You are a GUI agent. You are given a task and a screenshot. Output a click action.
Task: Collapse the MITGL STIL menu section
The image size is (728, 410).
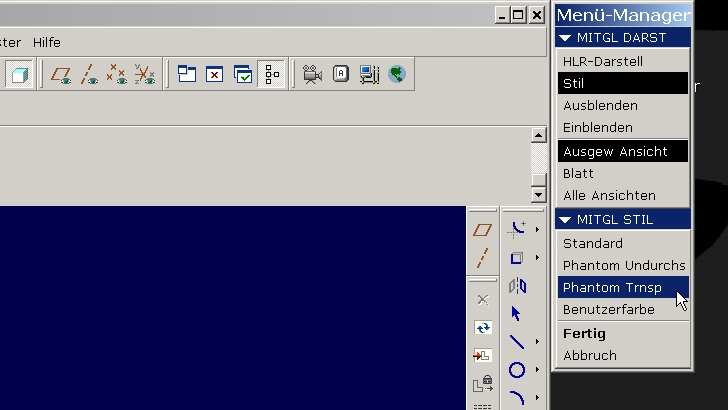pos(565,220)
